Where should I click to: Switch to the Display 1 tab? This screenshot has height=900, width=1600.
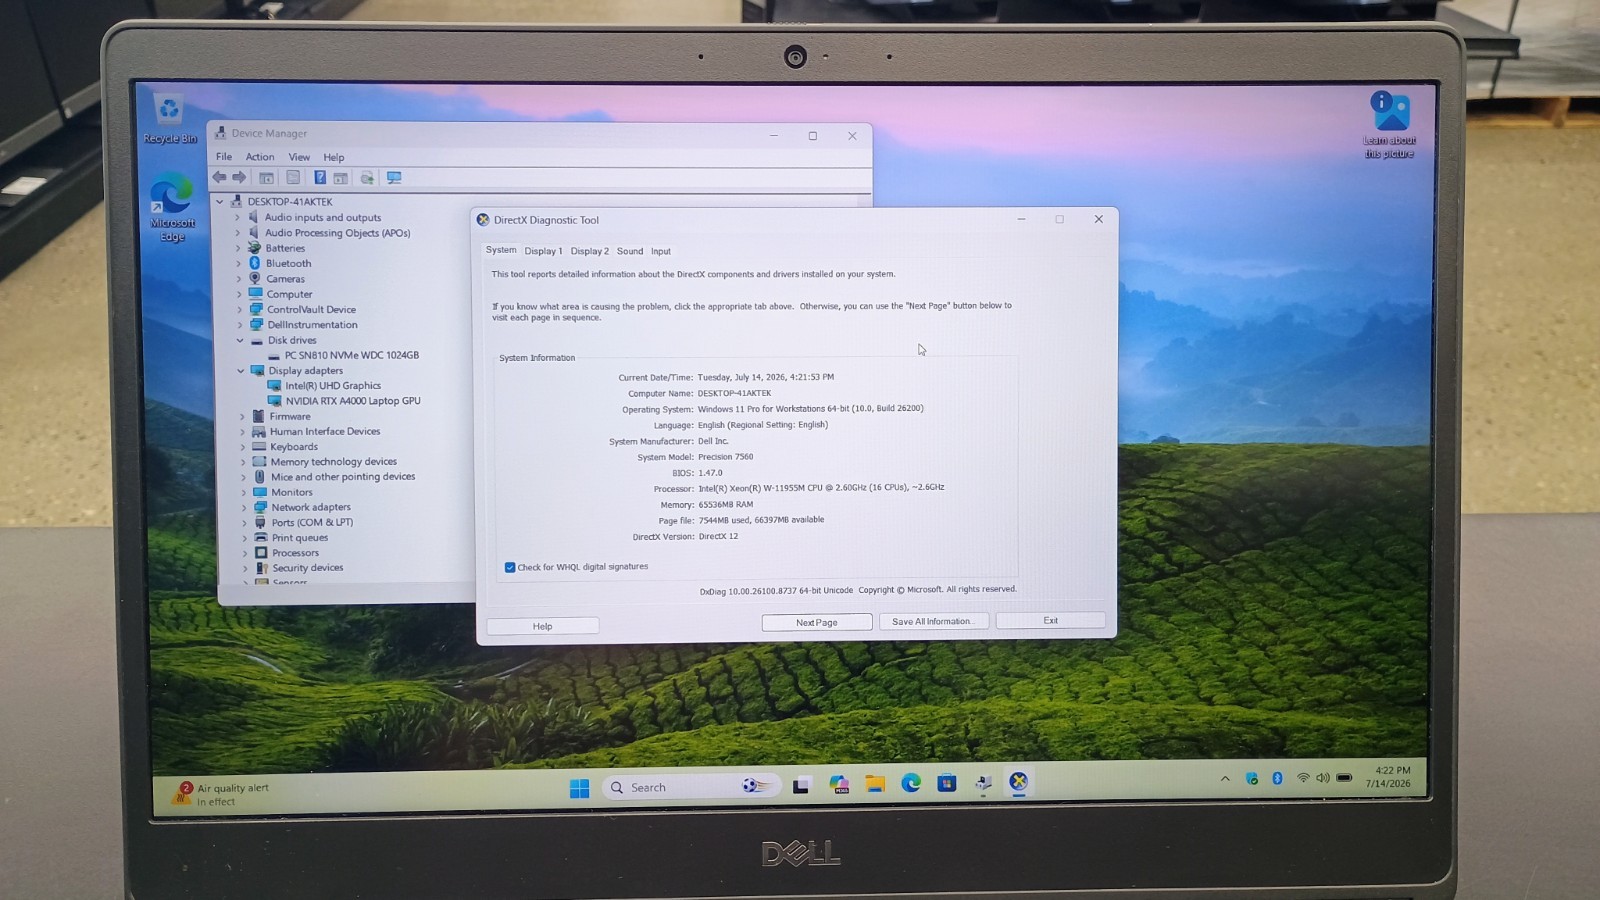tap(543, 251)
